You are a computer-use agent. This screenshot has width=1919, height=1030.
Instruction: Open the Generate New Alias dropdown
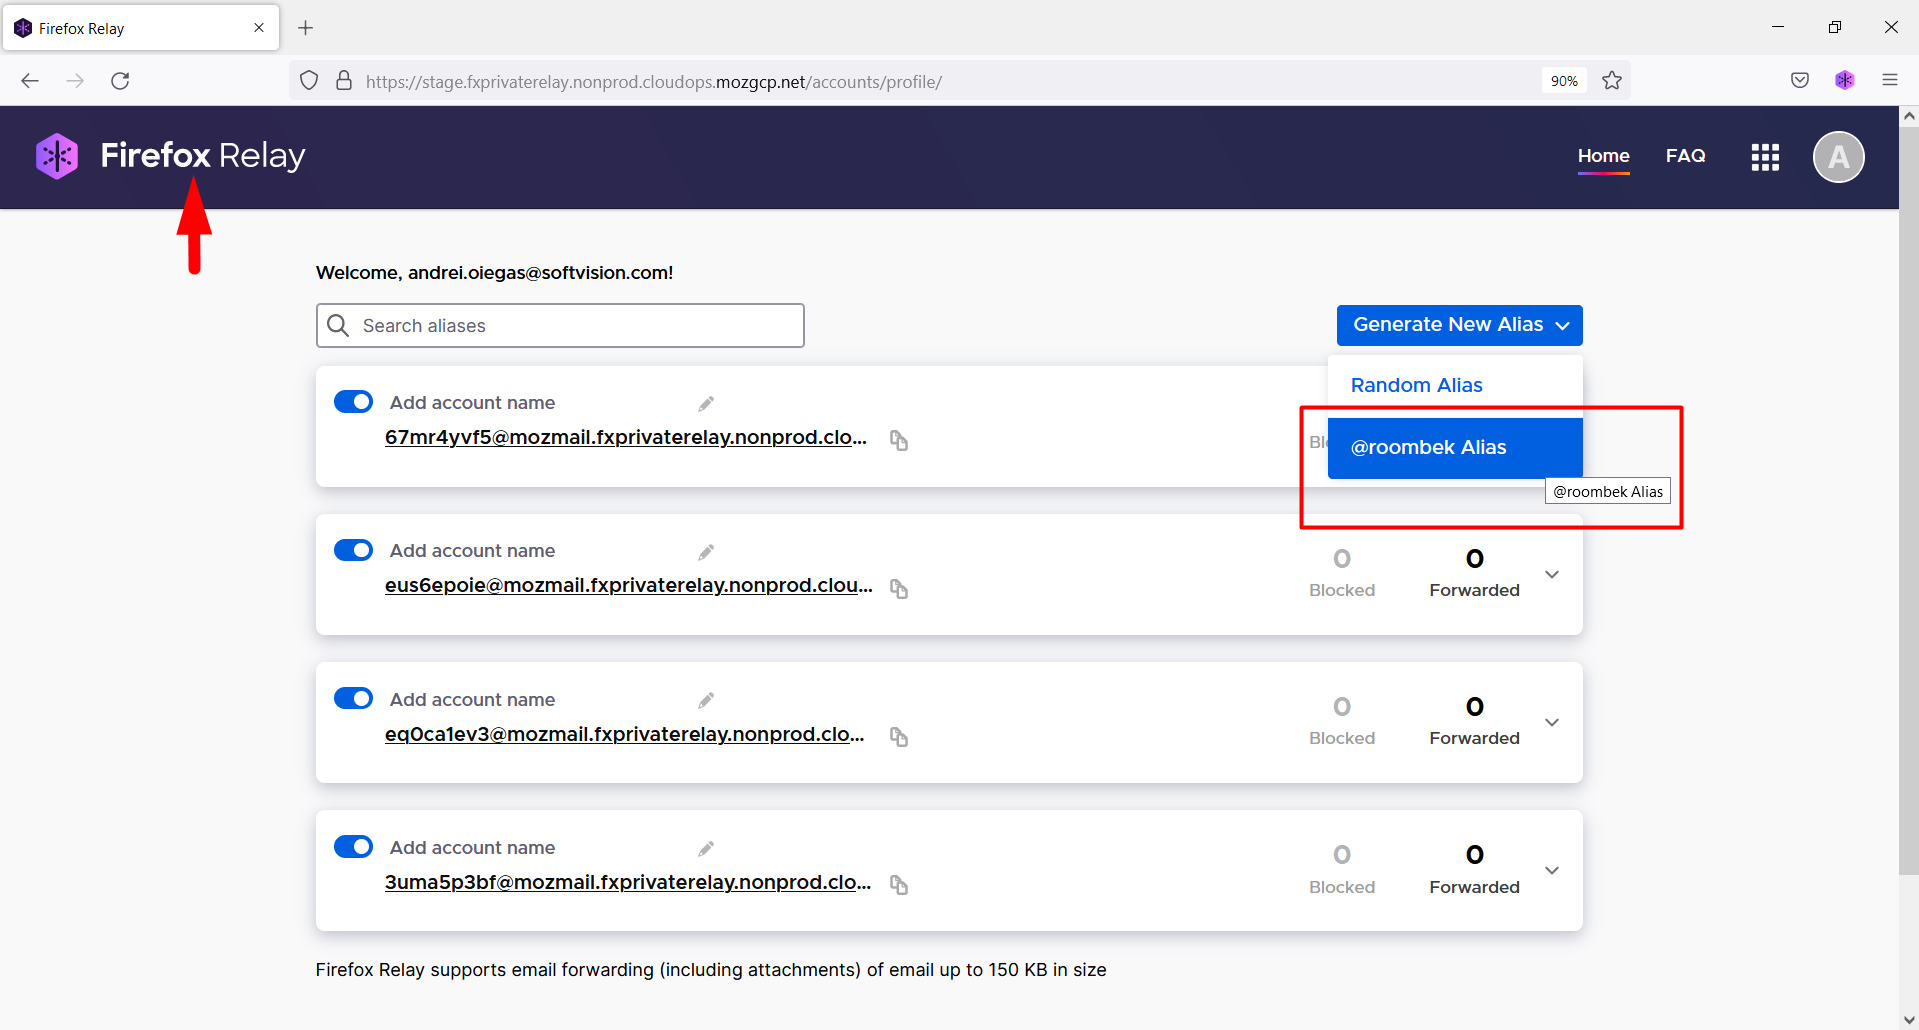pyautogui.click(x=1458, y=324)
